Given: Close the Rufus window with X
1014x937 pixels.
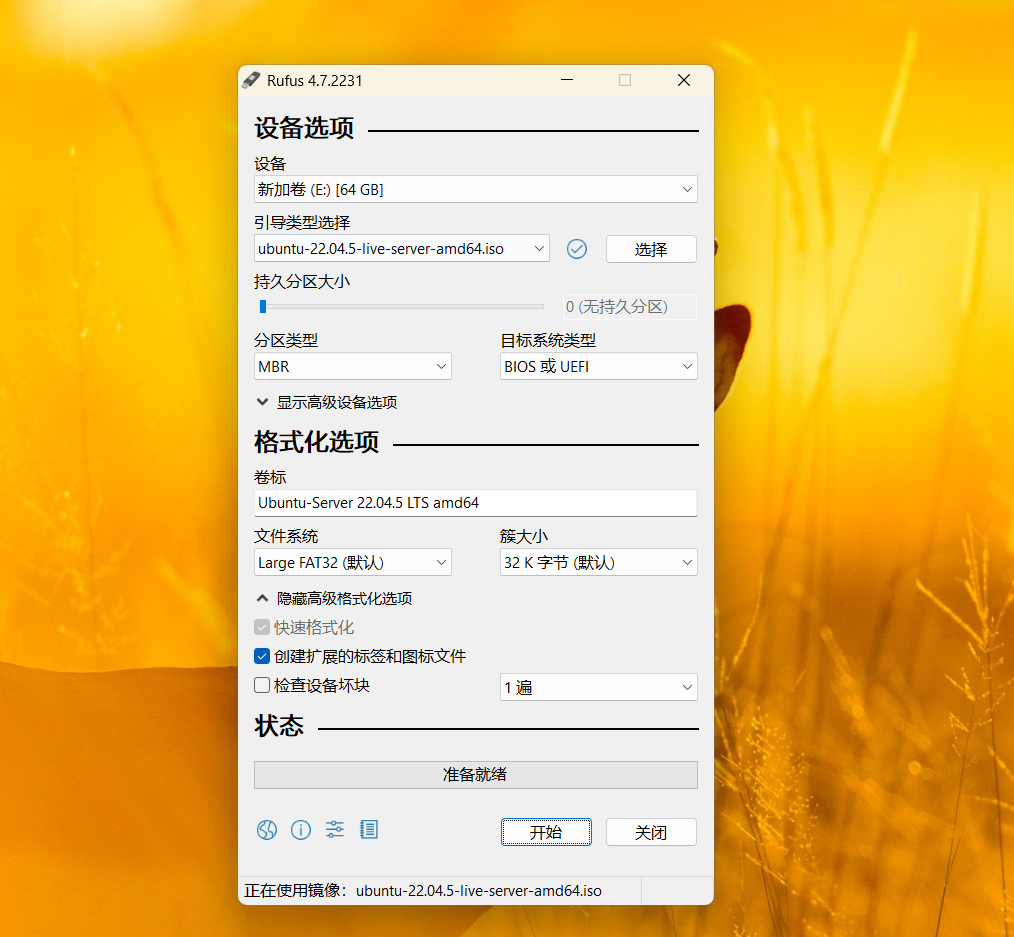Looking at the screenshot, I should click(684, 80).
